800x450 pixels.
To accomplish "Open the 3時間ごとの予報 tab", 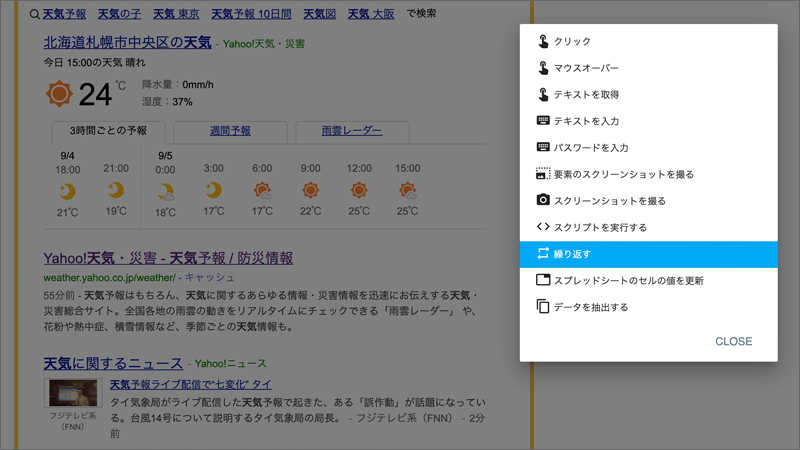I will [108, 131].
